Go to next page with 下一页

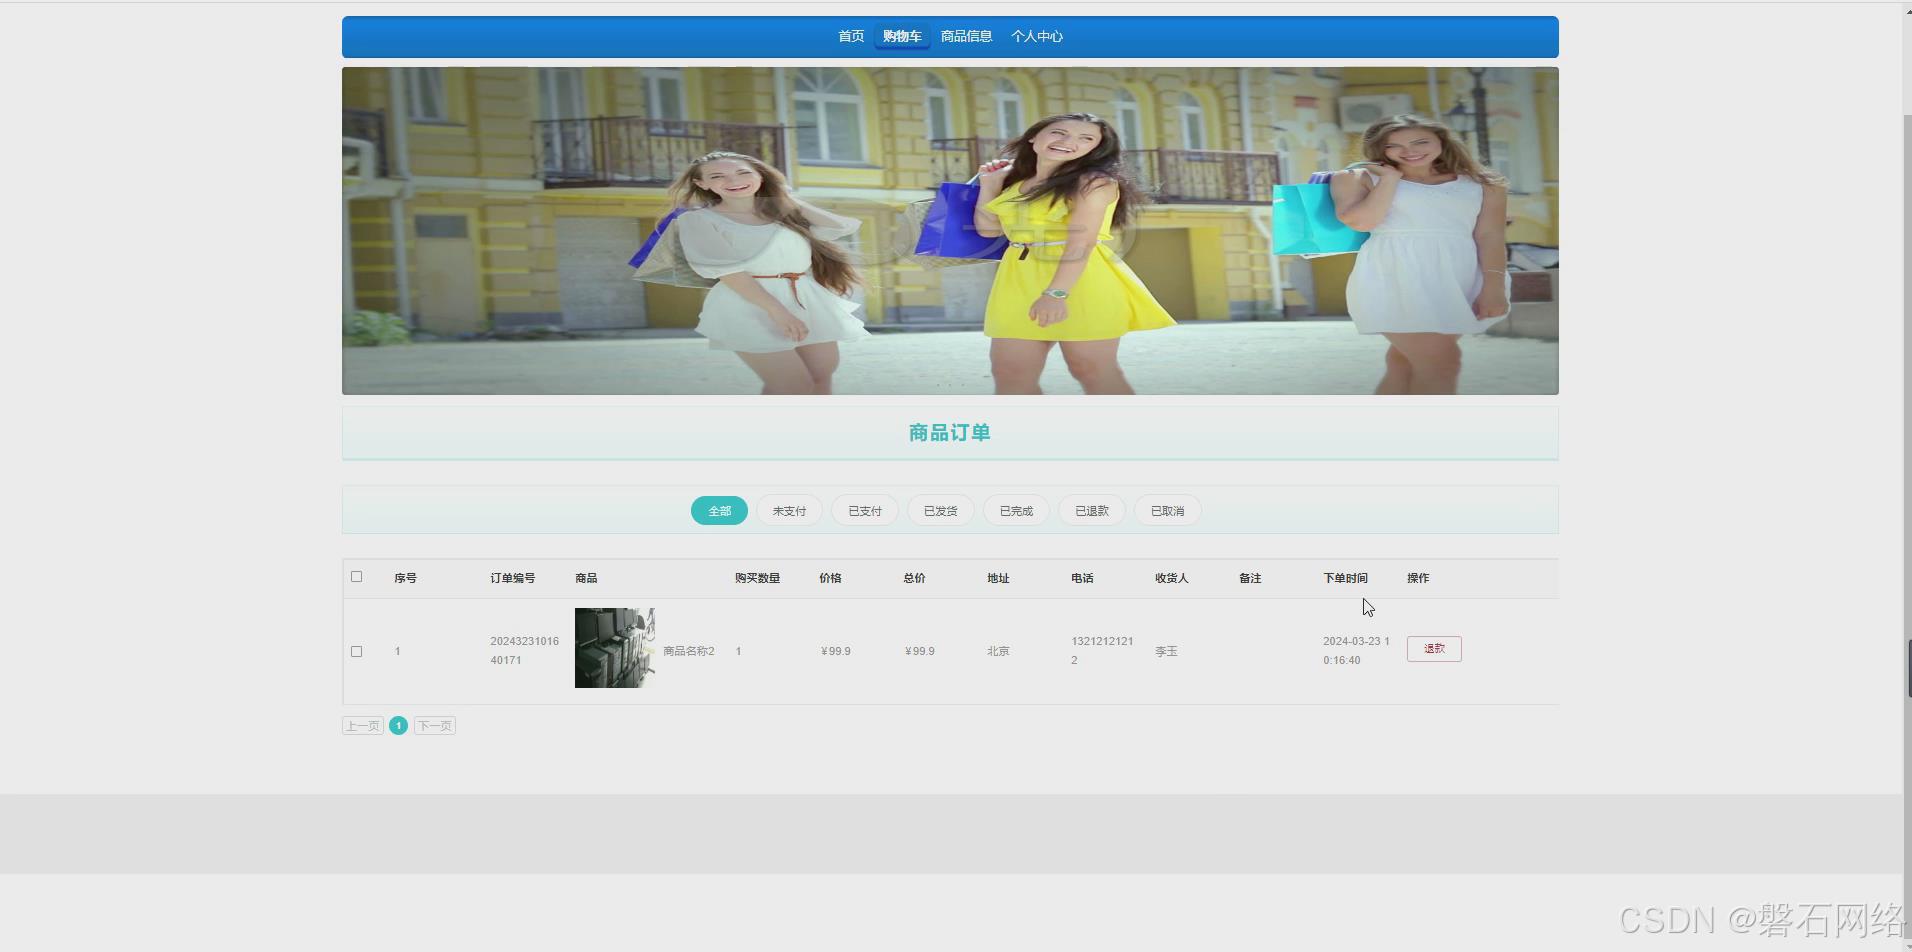tap(435, 726)
